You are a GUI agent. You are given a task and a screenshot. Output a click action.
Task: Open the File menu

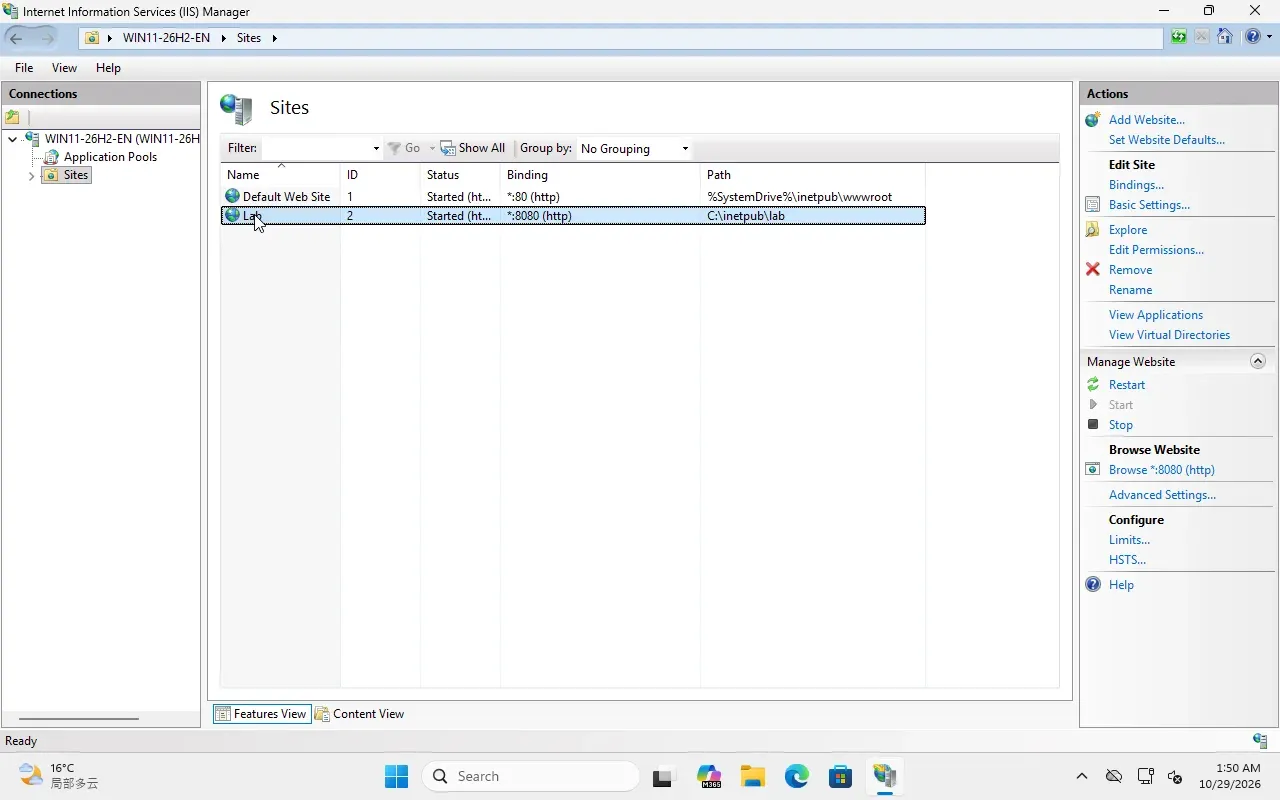pyautogui.click(x=24, y=68)
